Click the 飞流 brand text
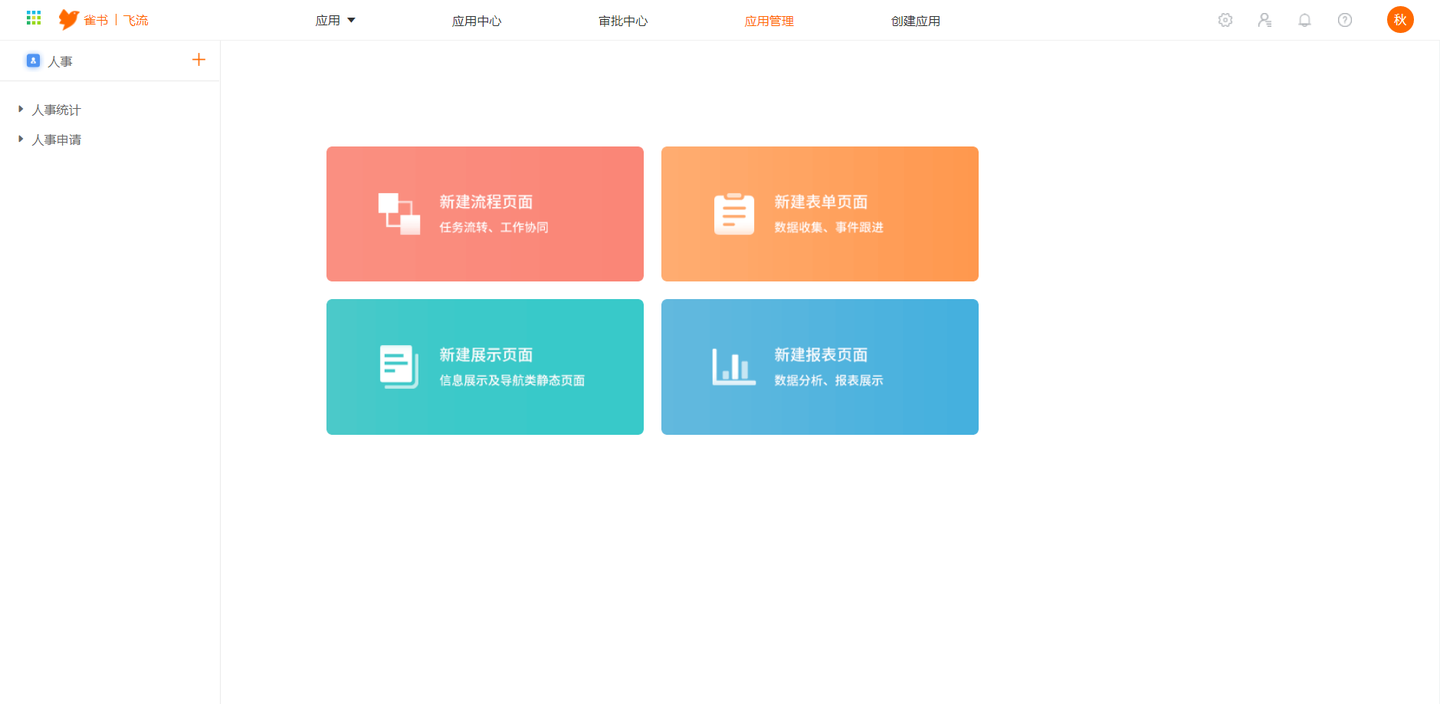 click(136, 20)
